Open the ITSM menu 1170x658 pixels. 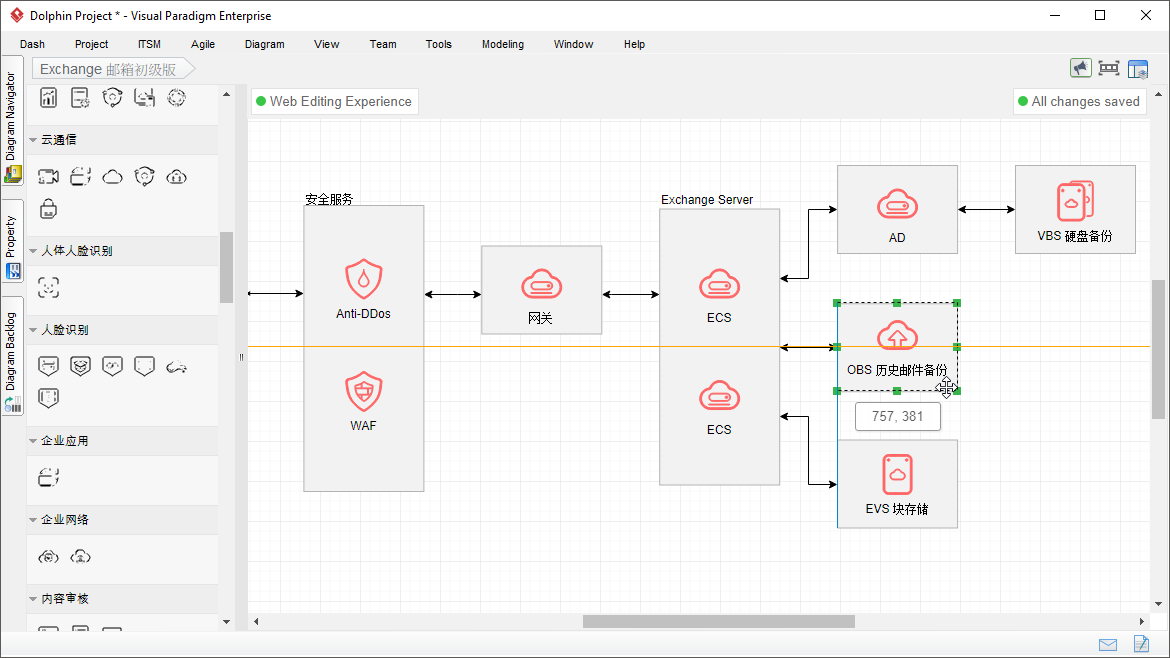(x=149, y=44)
